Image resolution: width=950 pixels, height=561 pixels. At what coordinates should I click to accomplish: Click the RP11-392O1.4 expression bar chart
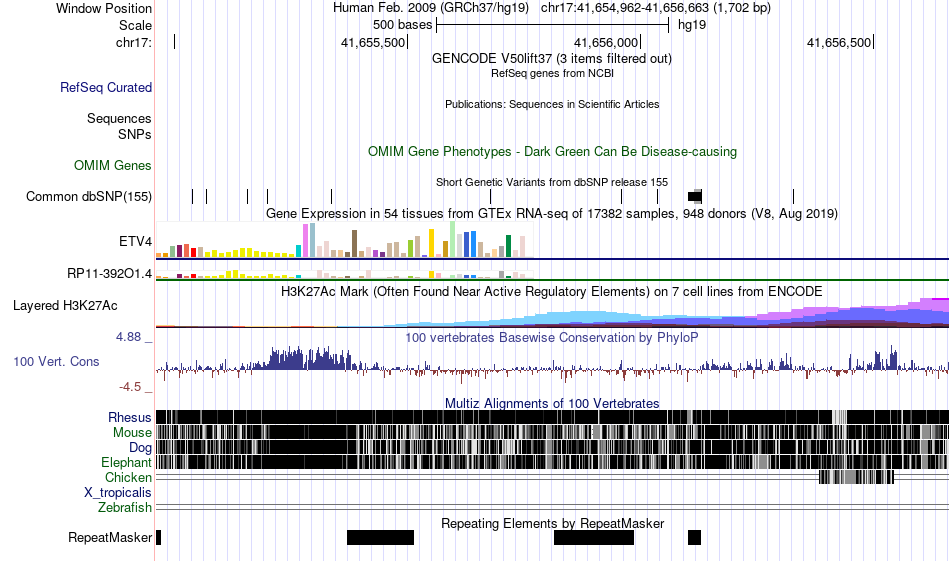pos(344,274)
